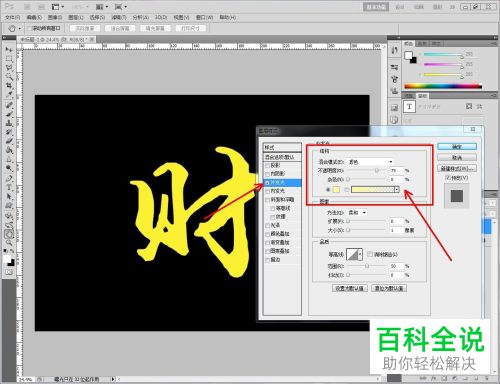The image size is (500, 384).
Task: Open the 文件(F) File menu
Action: 12,17
